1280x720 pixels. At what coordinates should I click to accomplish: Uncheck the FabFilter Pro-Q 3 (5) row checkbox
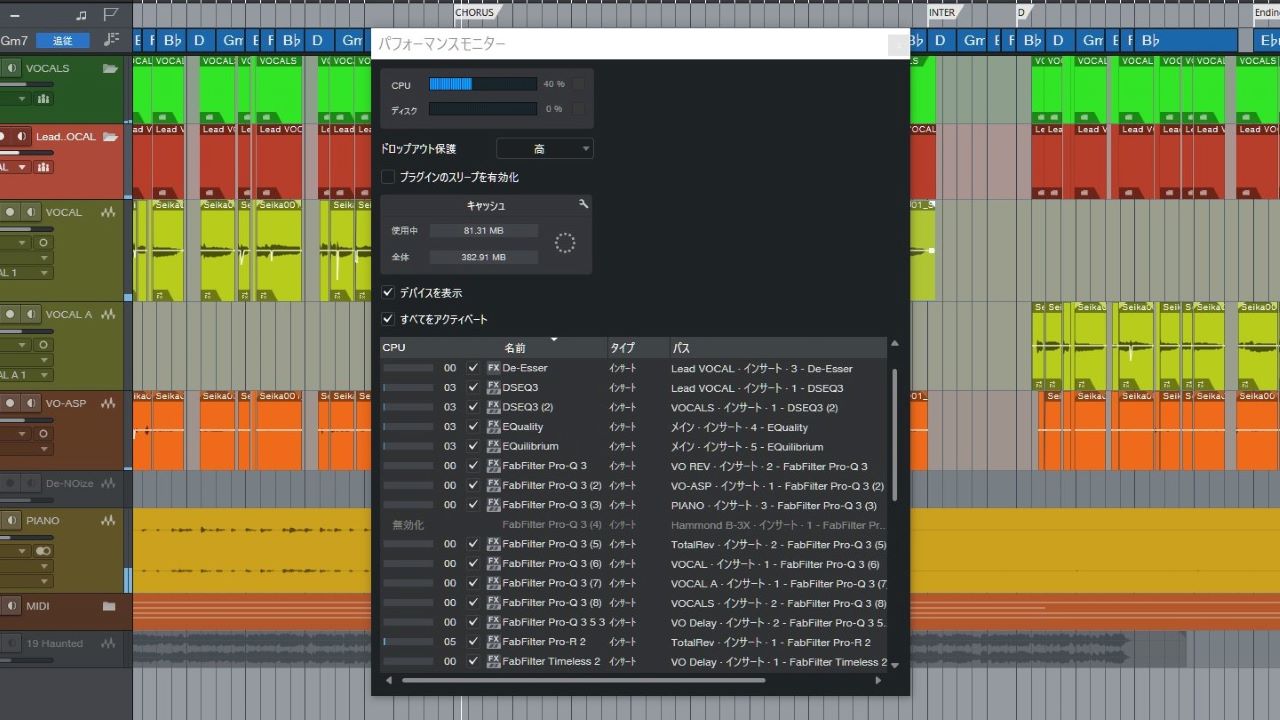473,544
